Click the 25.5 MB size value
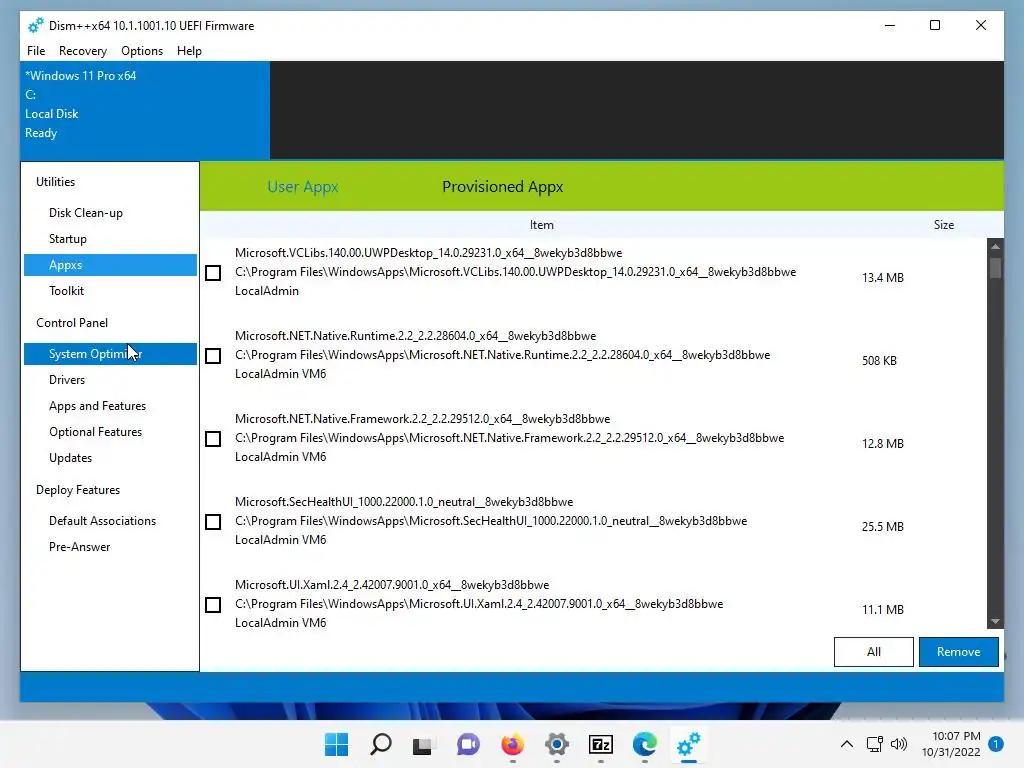The height and width of the screenshot is (768, 1024). coord(882,526)
